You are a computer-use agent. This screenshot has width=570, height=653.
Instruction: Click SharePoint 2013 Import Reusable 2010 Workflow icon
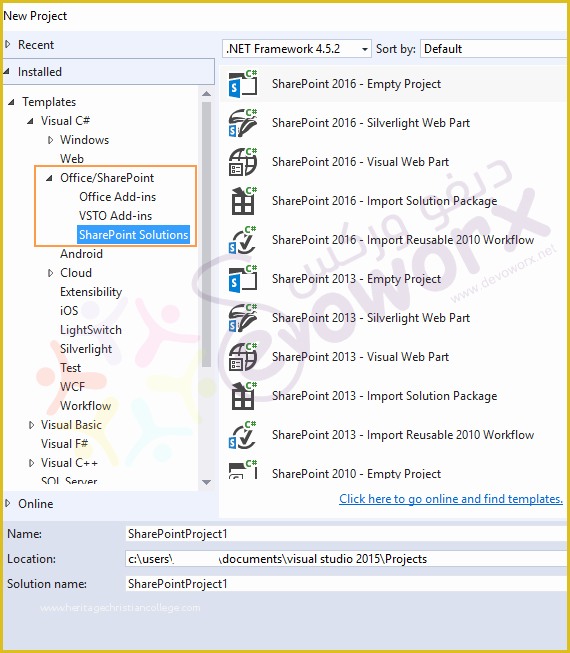tap(243, 435)
